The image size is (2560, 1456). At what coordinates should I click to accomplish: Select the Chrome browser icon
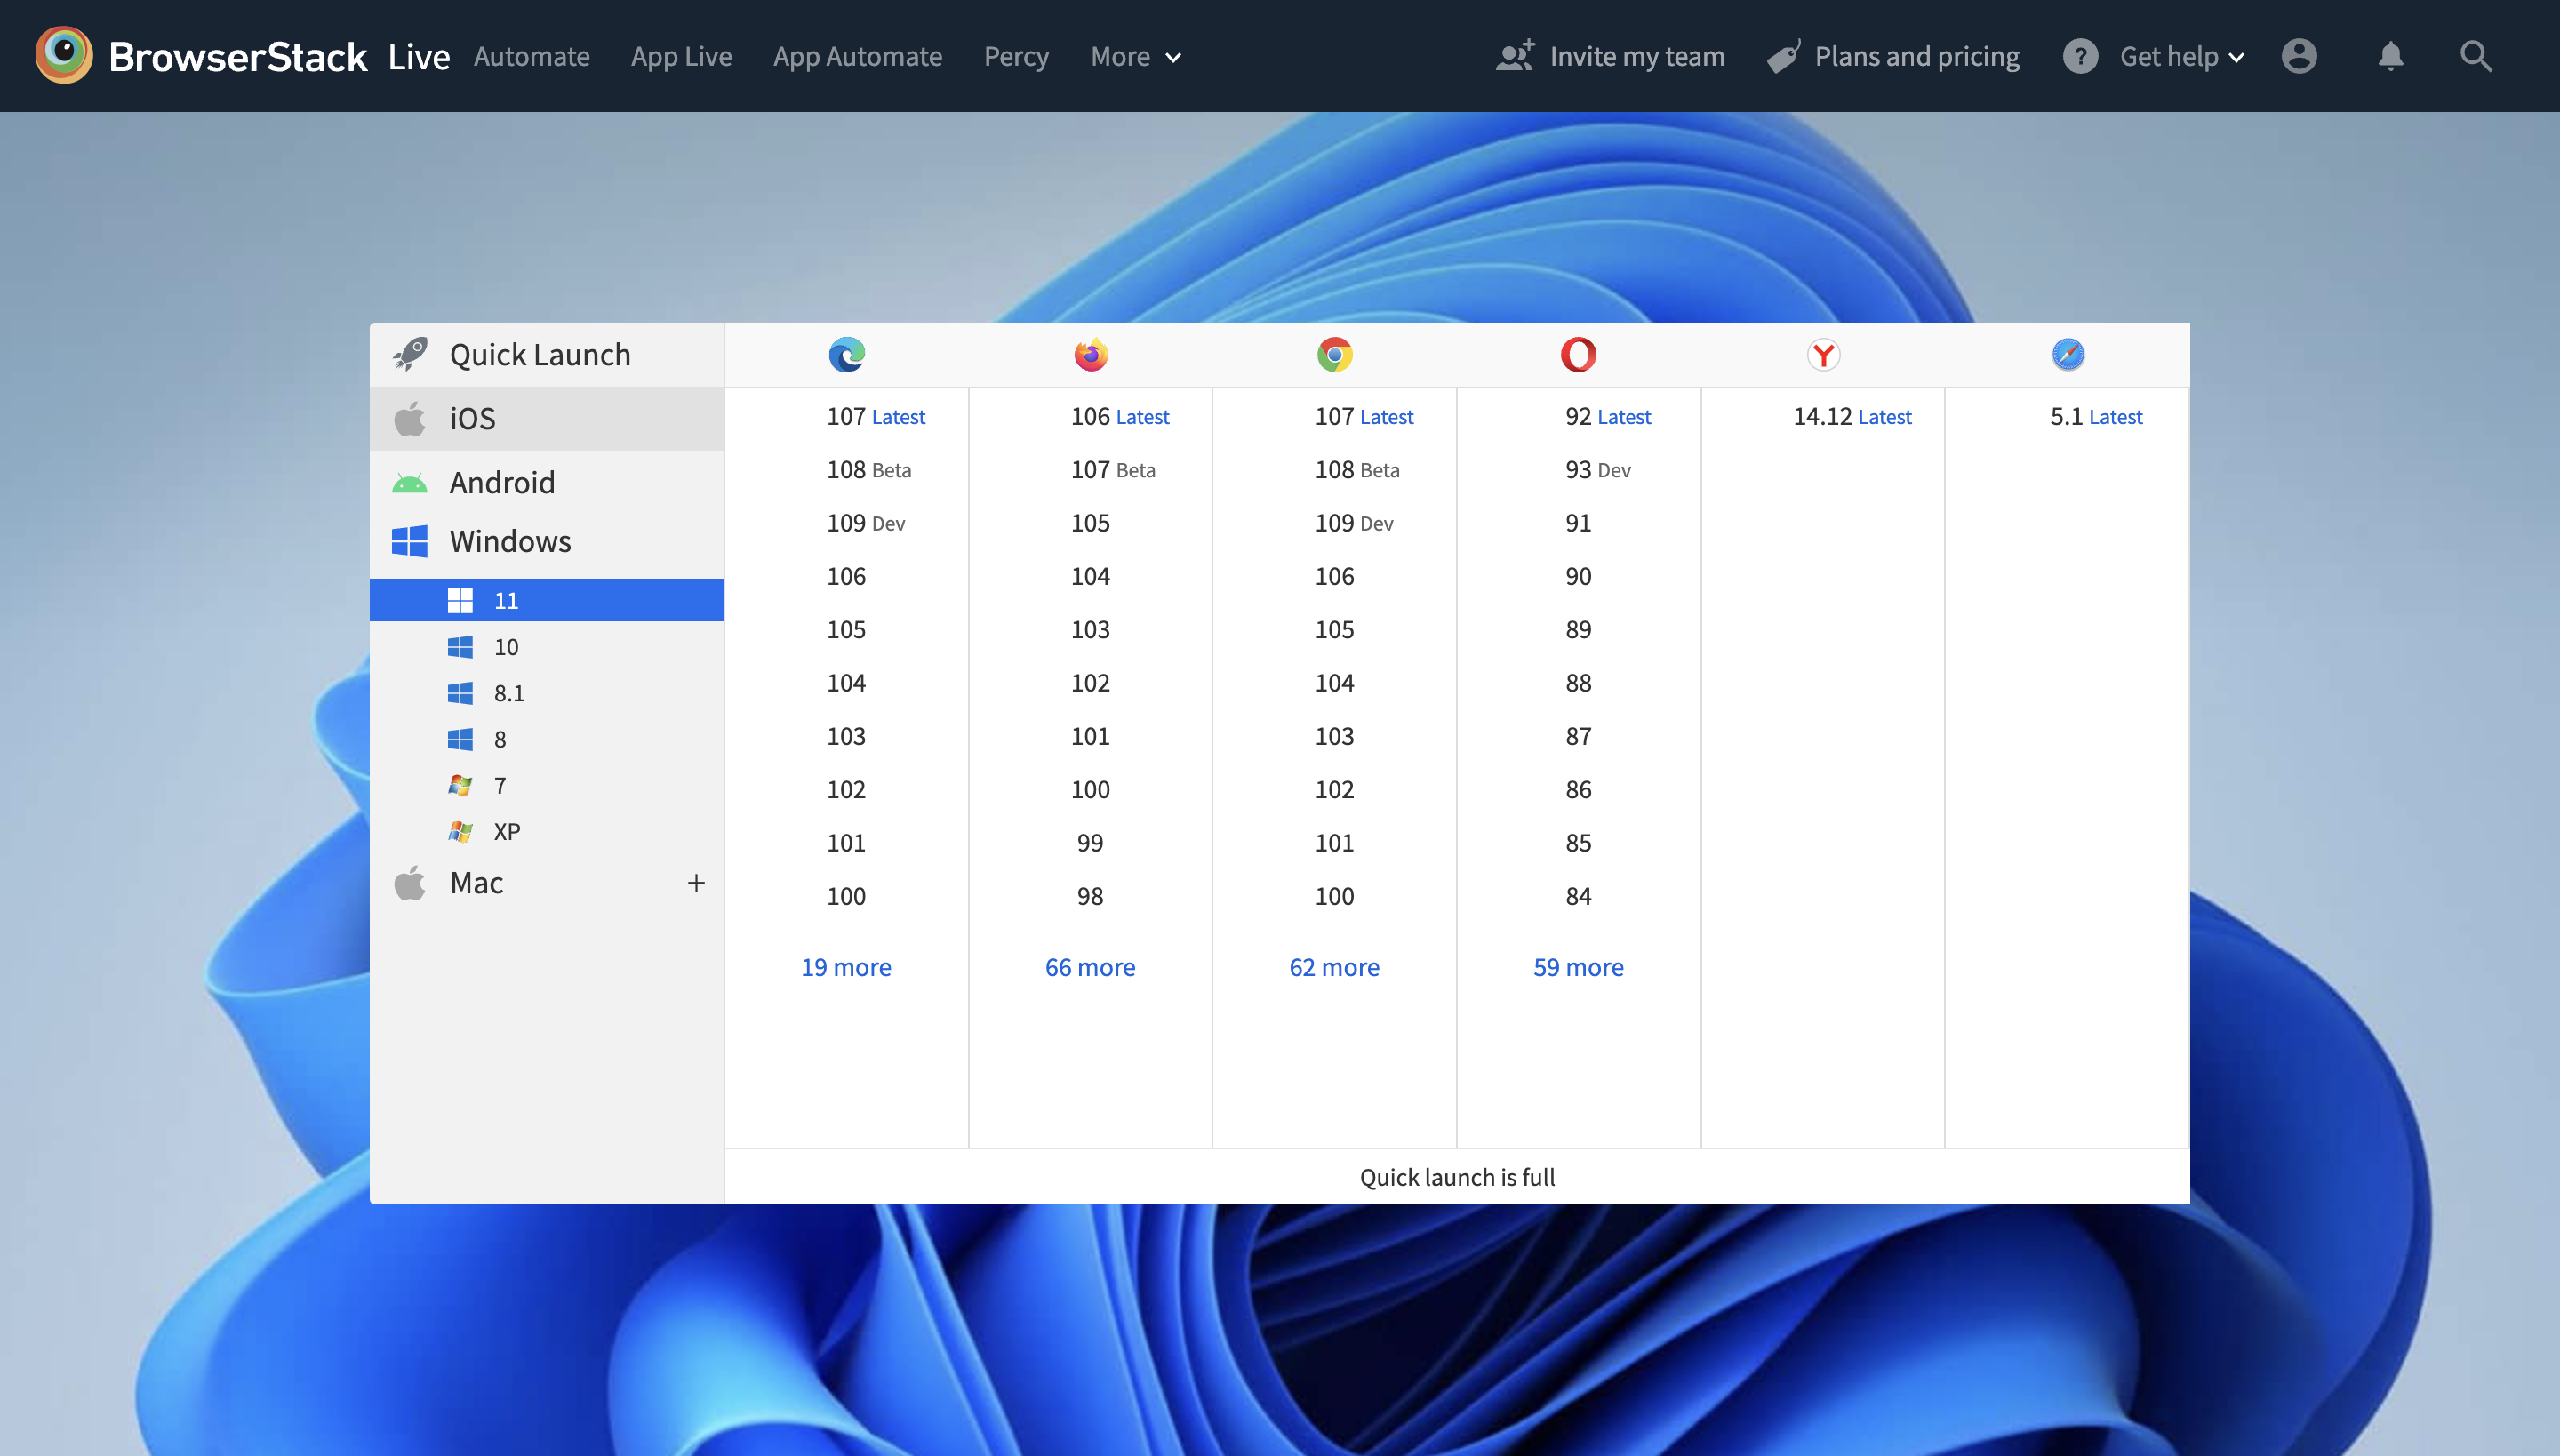click(1334, 354)
